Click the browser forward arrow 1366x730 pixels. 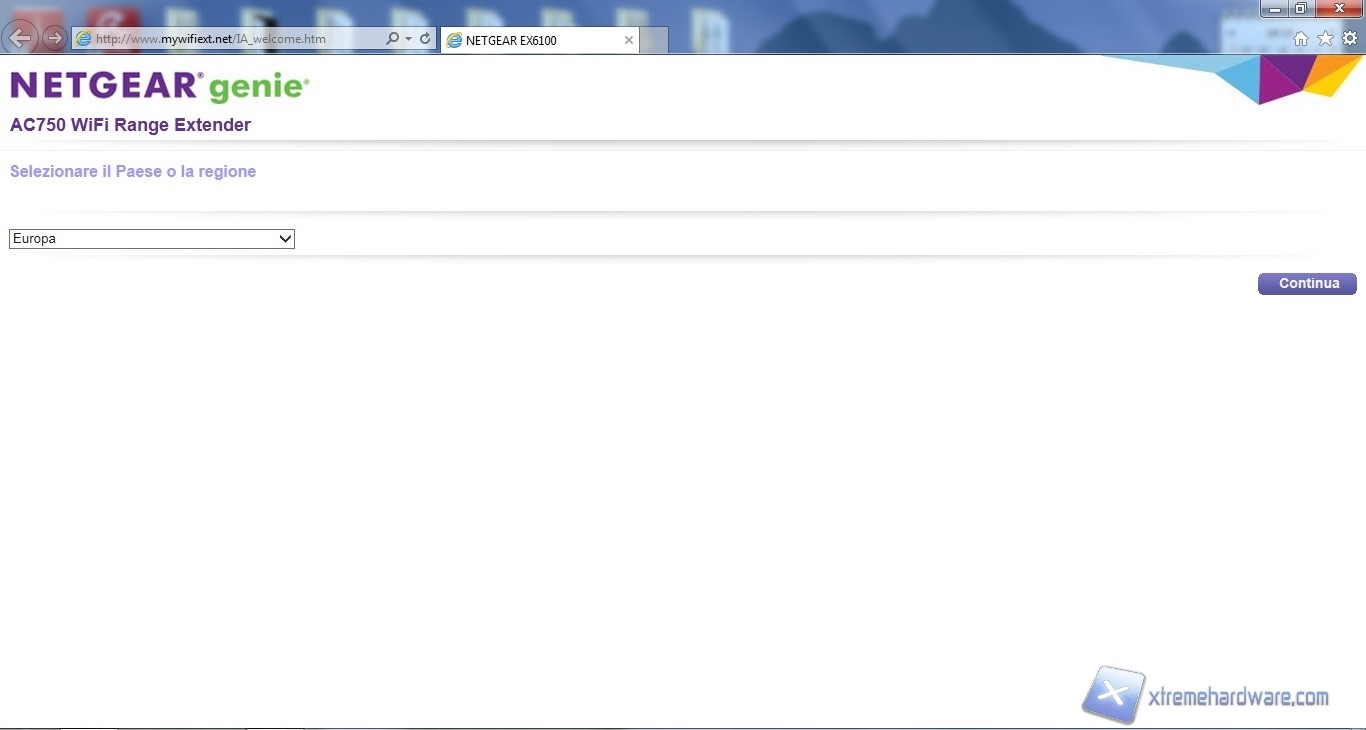coord(54,39)
